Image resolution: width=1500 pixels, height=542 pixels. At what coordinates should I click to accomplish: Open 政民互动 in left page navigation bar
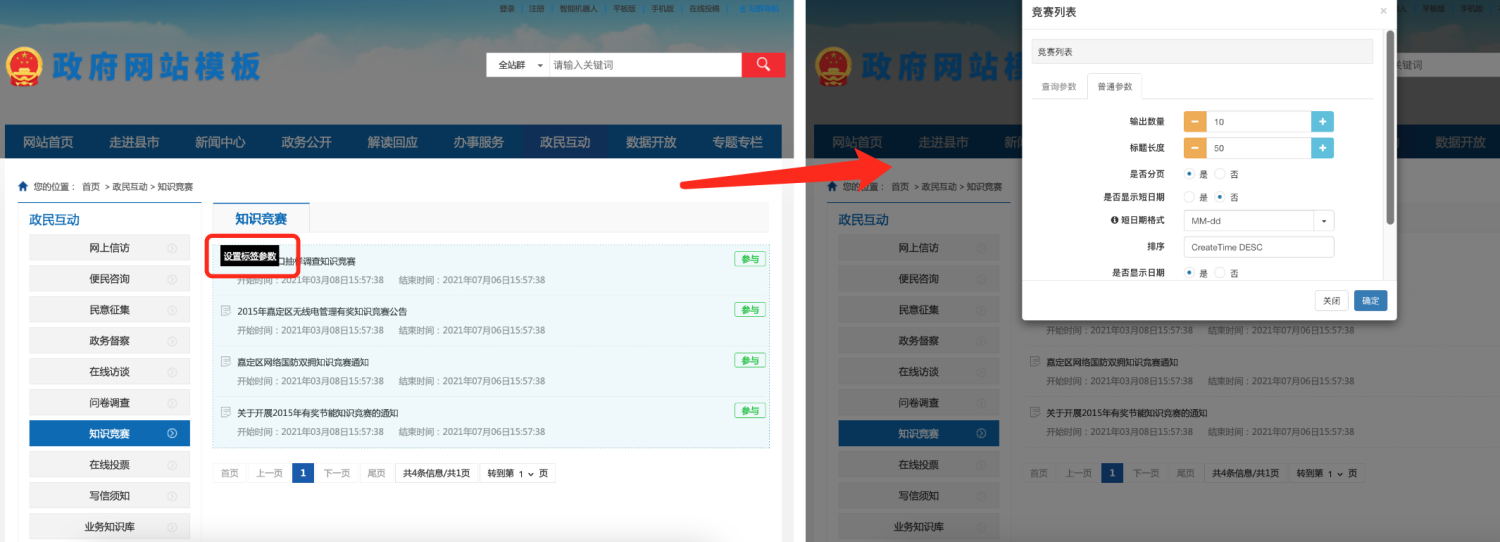pos(565,142)
